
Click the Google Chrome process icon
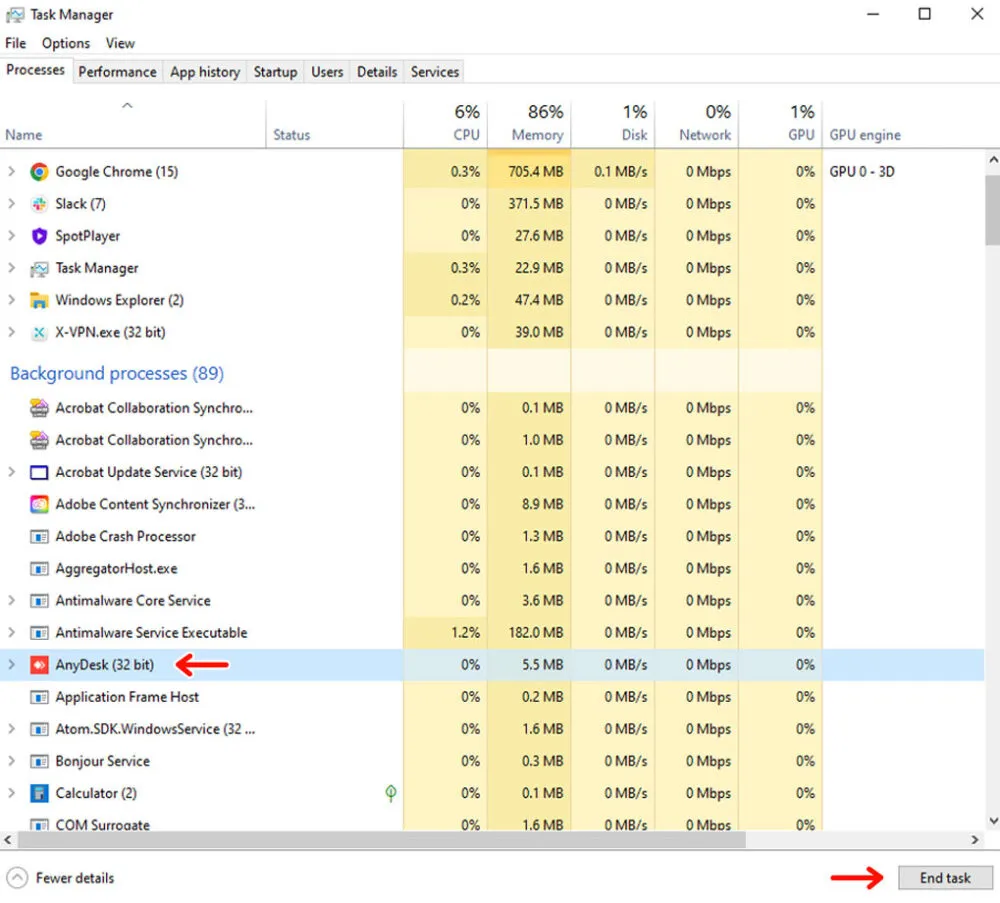coord(39,172)
